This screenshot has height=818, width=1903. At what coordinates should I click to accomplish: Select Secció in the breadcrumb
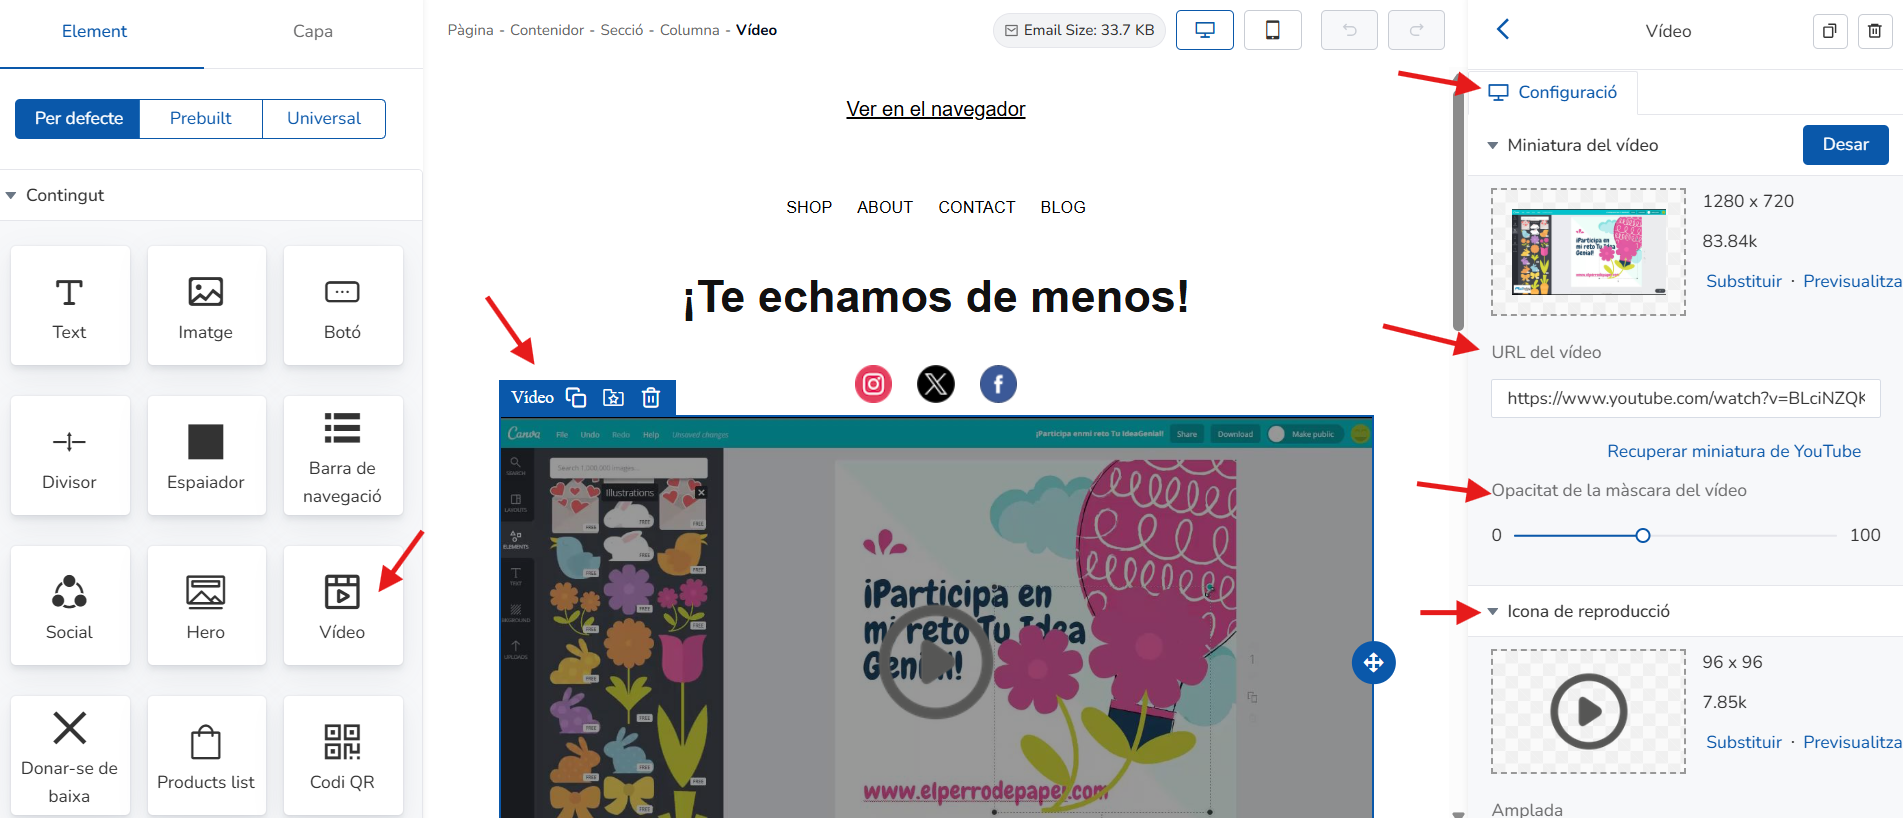tap(622, 30)
